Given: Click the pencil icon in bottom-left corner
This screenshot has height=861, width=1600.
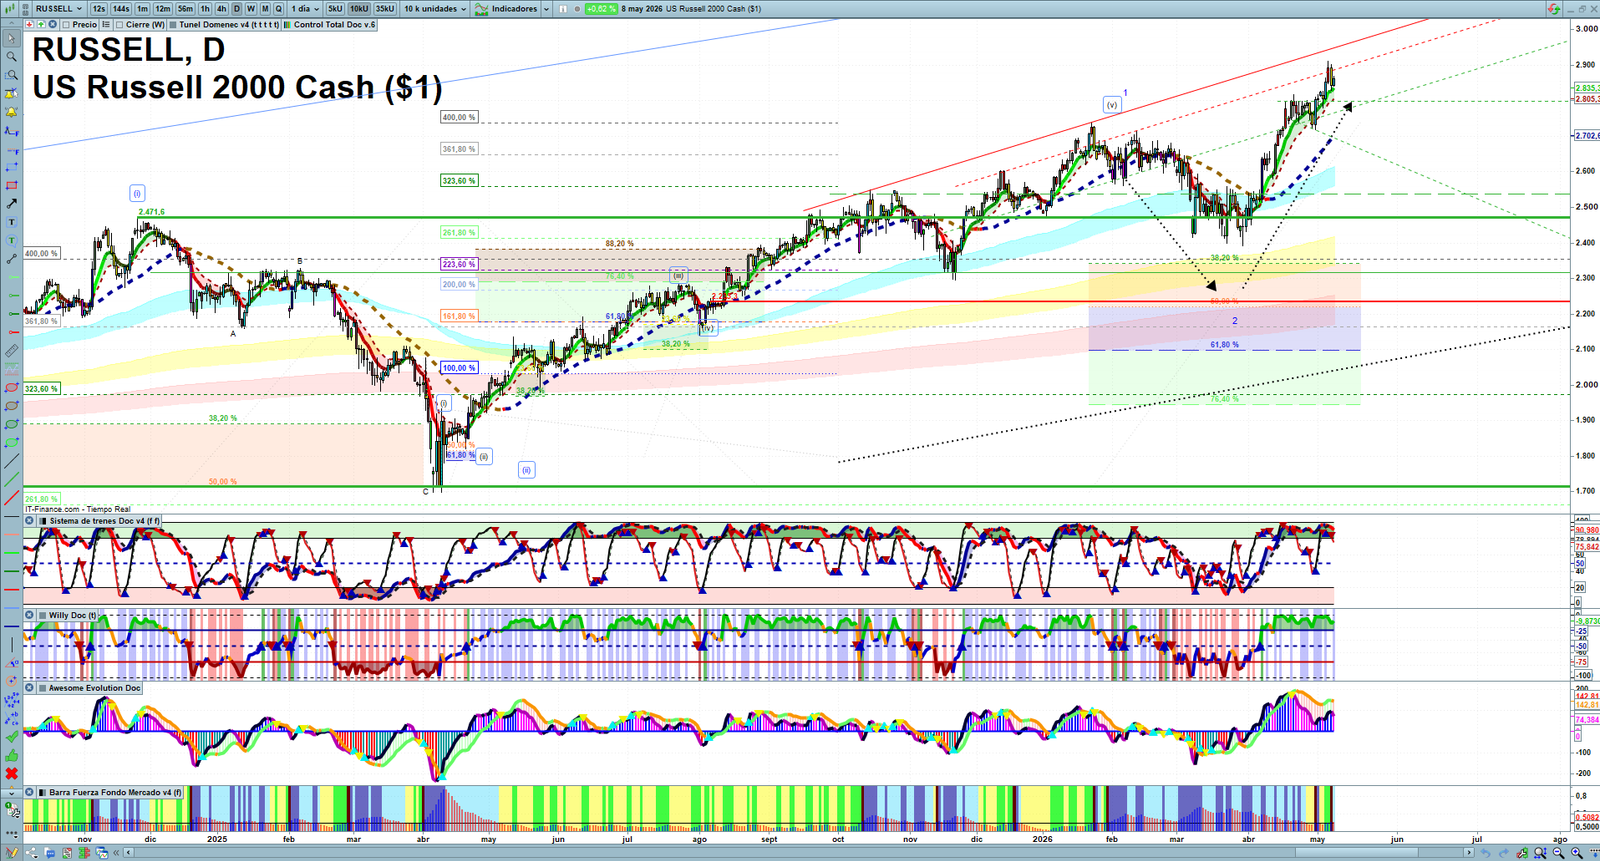Looking at the screenshot, I should pos(12,853).
